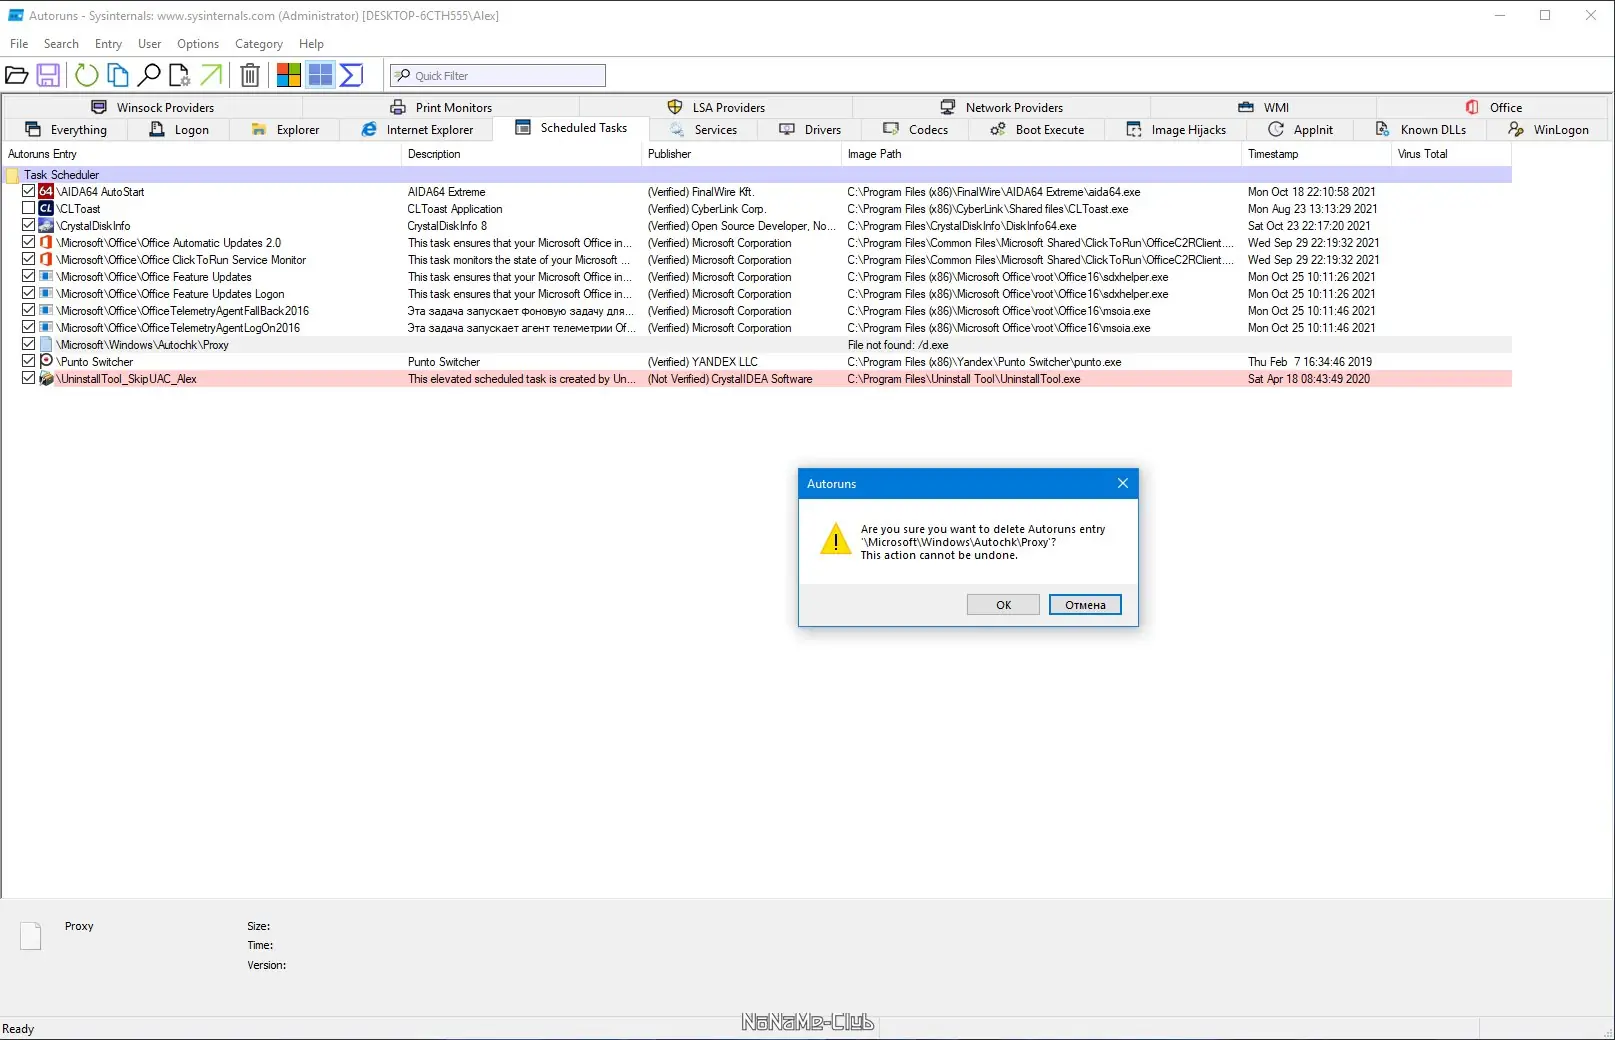
Task: Click "Sat Apr 18 08:43:49 2020" timestamp
Action: point(1309,379)
